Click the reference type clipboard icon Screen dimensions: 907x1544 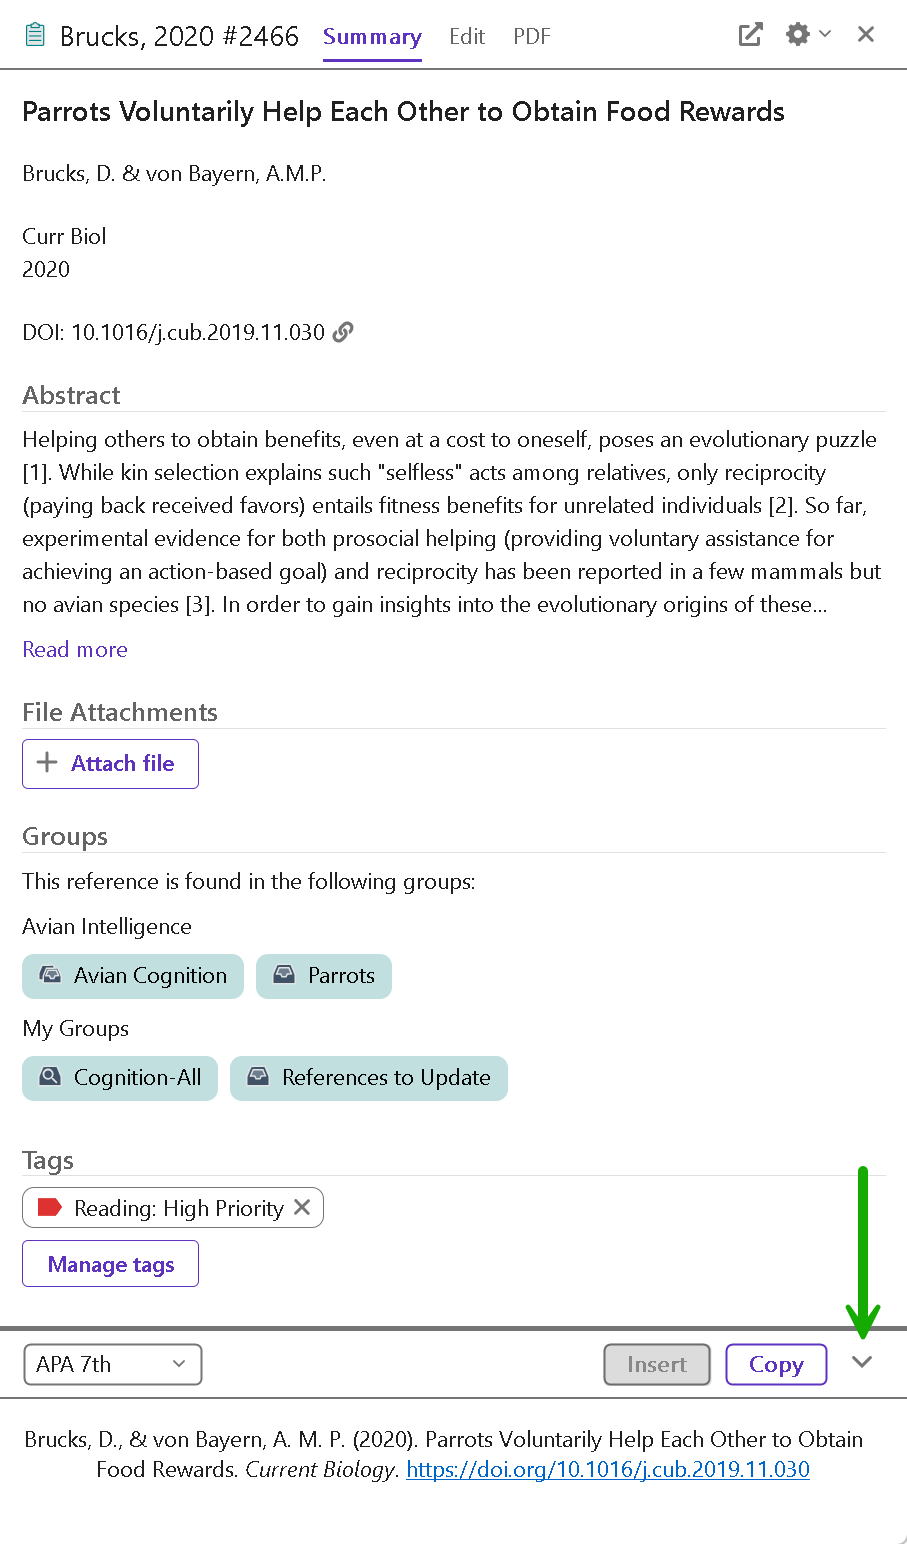35,36
